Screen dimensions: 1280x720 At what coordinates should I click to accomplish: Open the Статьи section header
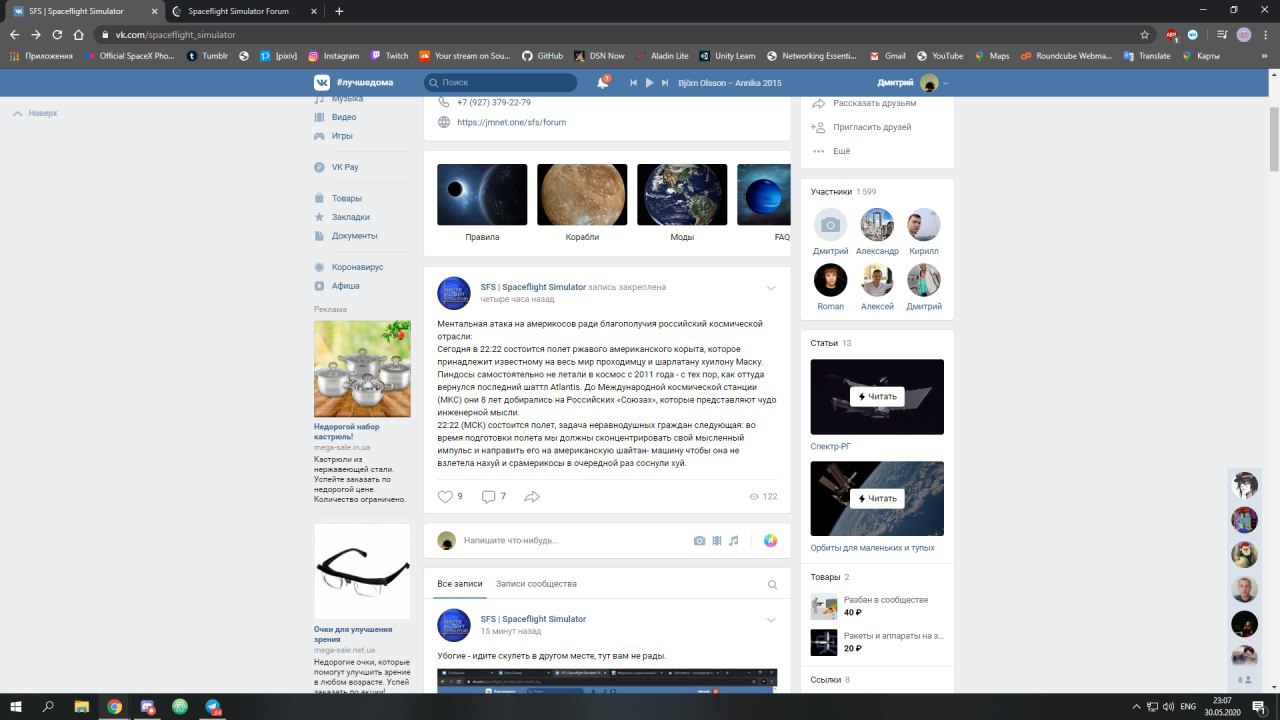point(831,343)
